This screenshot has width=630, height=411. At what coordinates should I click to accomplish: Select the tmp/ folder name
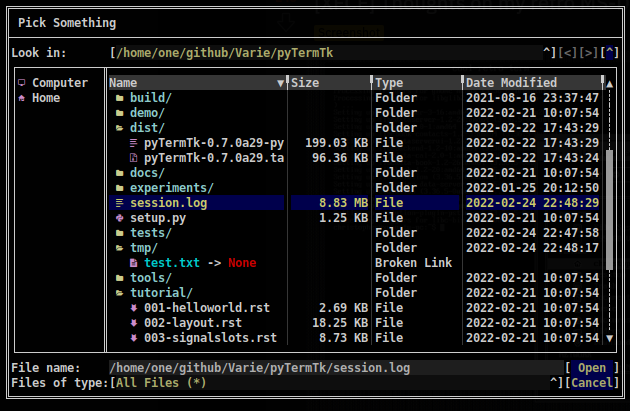pyautogui.click(x=144, y=248)
